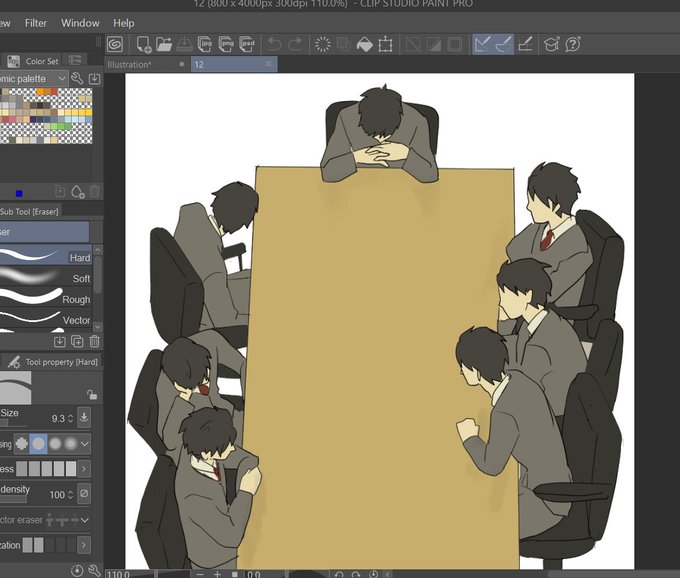The width and height of the screenshot is (680, 578).
Task: Activate Scale/Rotate transform icon
Action: [x=385, y=44]
